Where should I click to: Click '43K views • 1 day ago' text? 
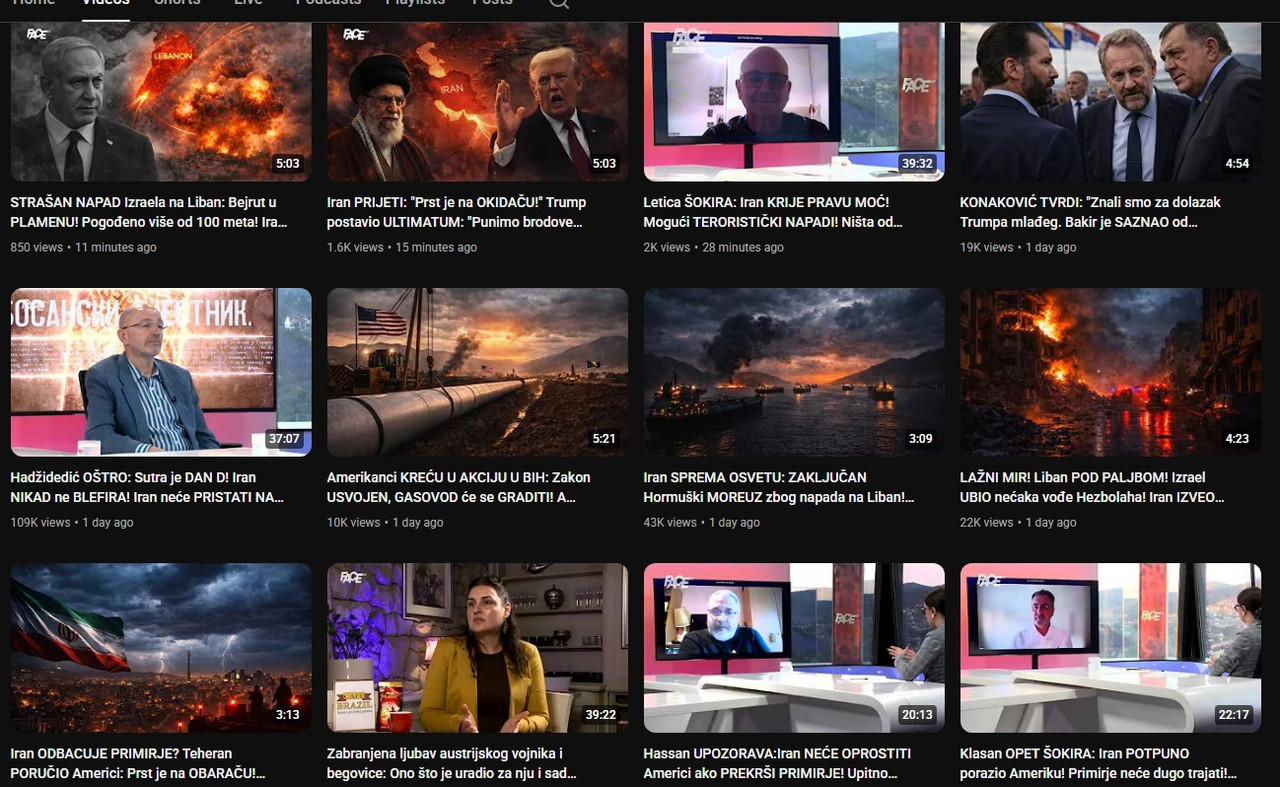[x=702, y=522]
